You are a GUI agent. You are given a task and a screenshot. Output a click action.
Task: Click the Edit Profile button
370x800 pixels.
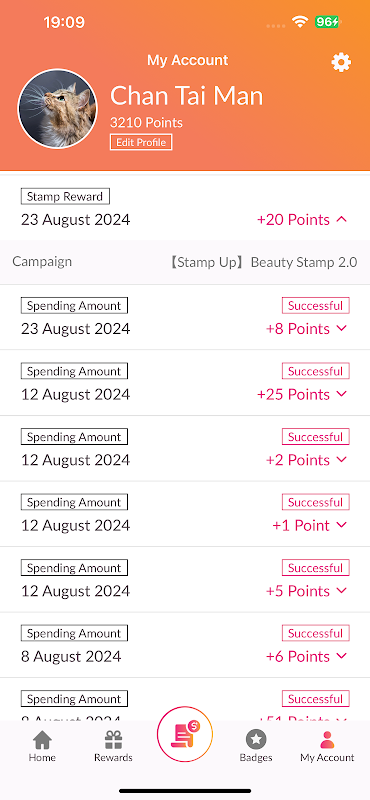click(141, 142)
